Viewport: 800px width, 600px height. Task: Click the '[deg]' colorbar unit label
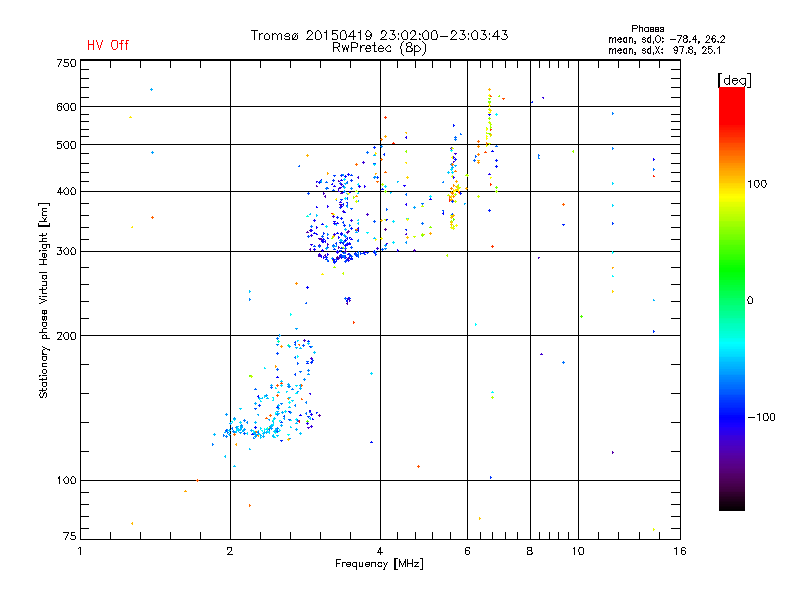click(734, 80)
